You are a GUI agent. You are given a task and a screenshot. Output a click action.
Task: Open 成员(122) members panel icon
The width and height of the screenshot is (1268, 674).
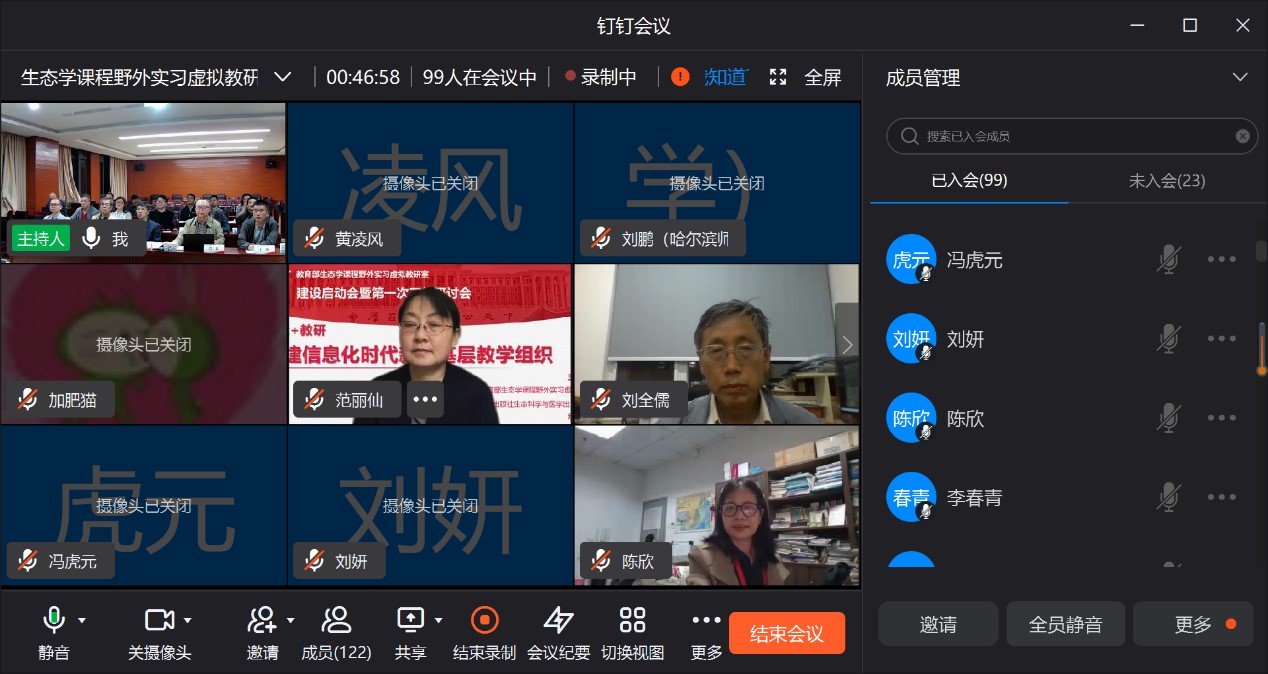coord(336,621)
